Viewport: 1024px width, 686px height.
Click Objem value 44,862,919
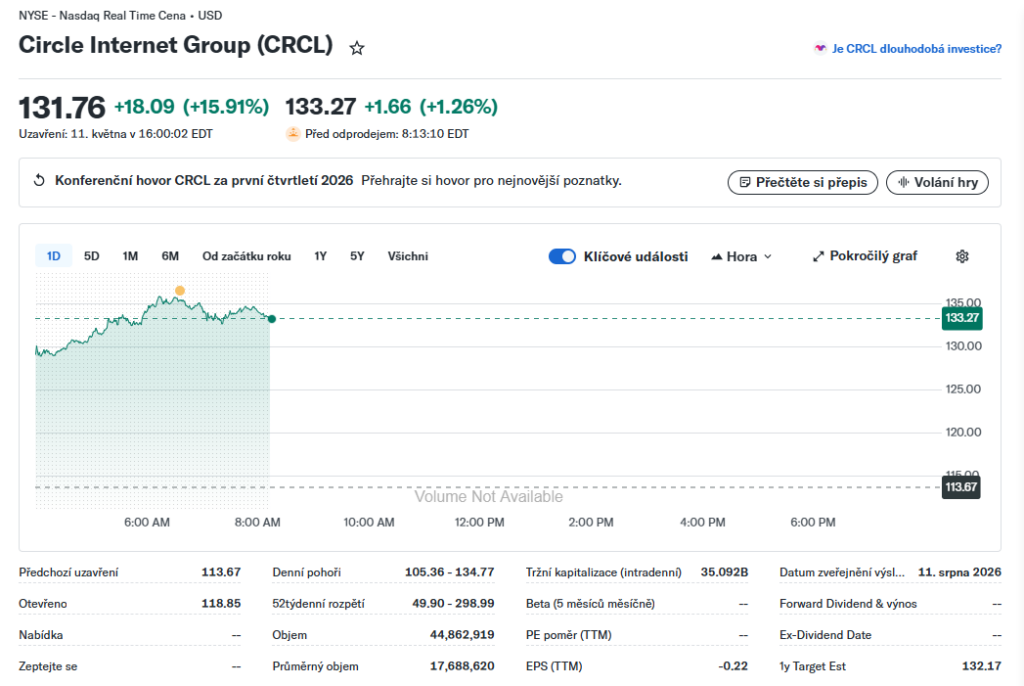(x=462, y=634)
